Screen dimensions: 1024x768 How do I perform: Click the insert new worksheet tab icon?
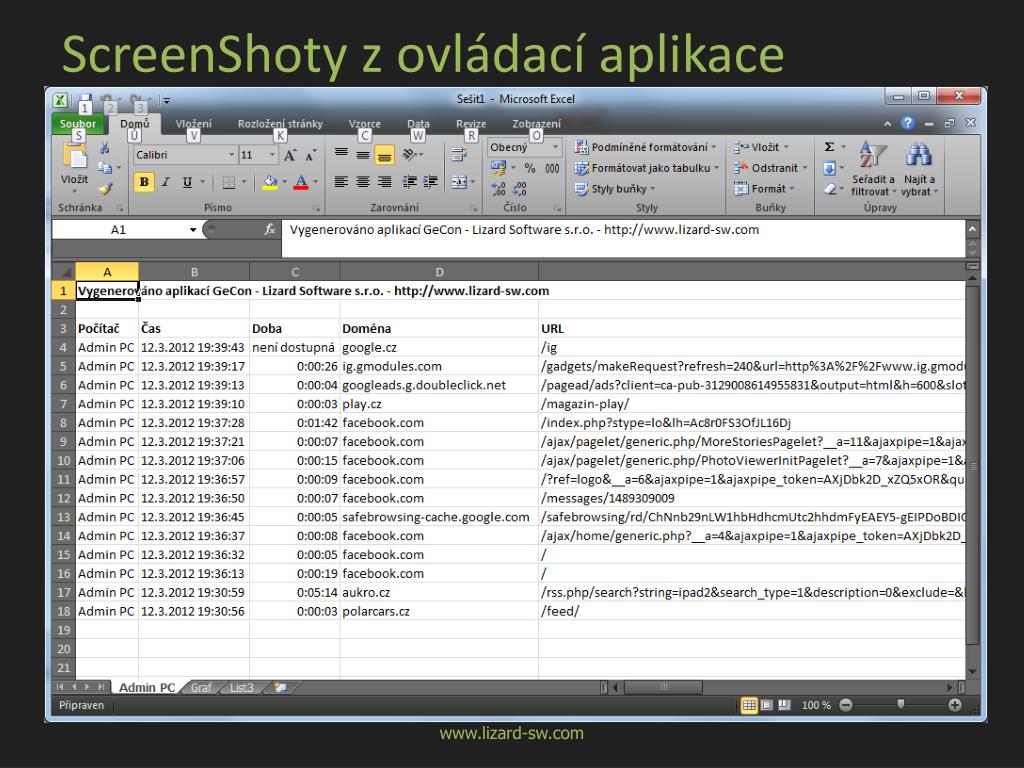[x=281, y=688]
